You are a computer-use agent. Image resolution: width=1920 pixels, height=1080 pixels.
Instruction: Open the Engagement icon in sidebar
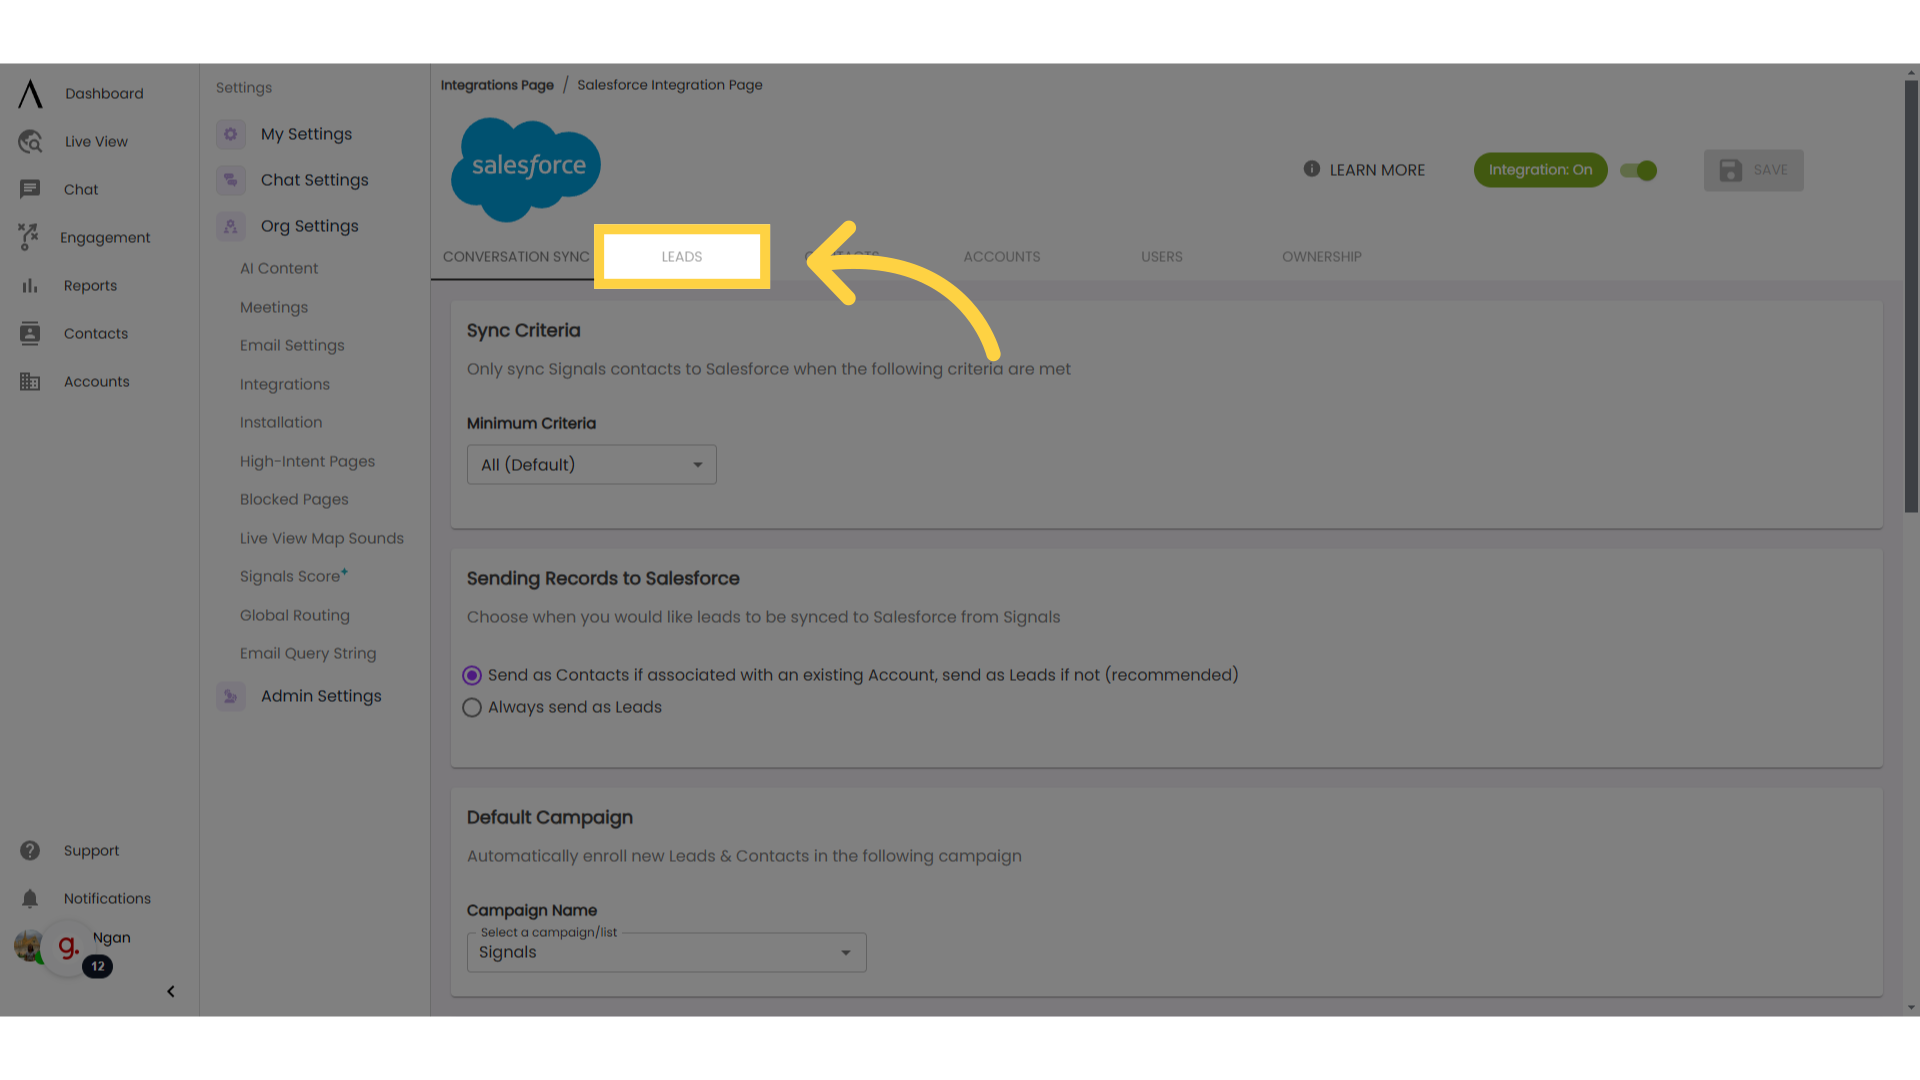[28, 237]
